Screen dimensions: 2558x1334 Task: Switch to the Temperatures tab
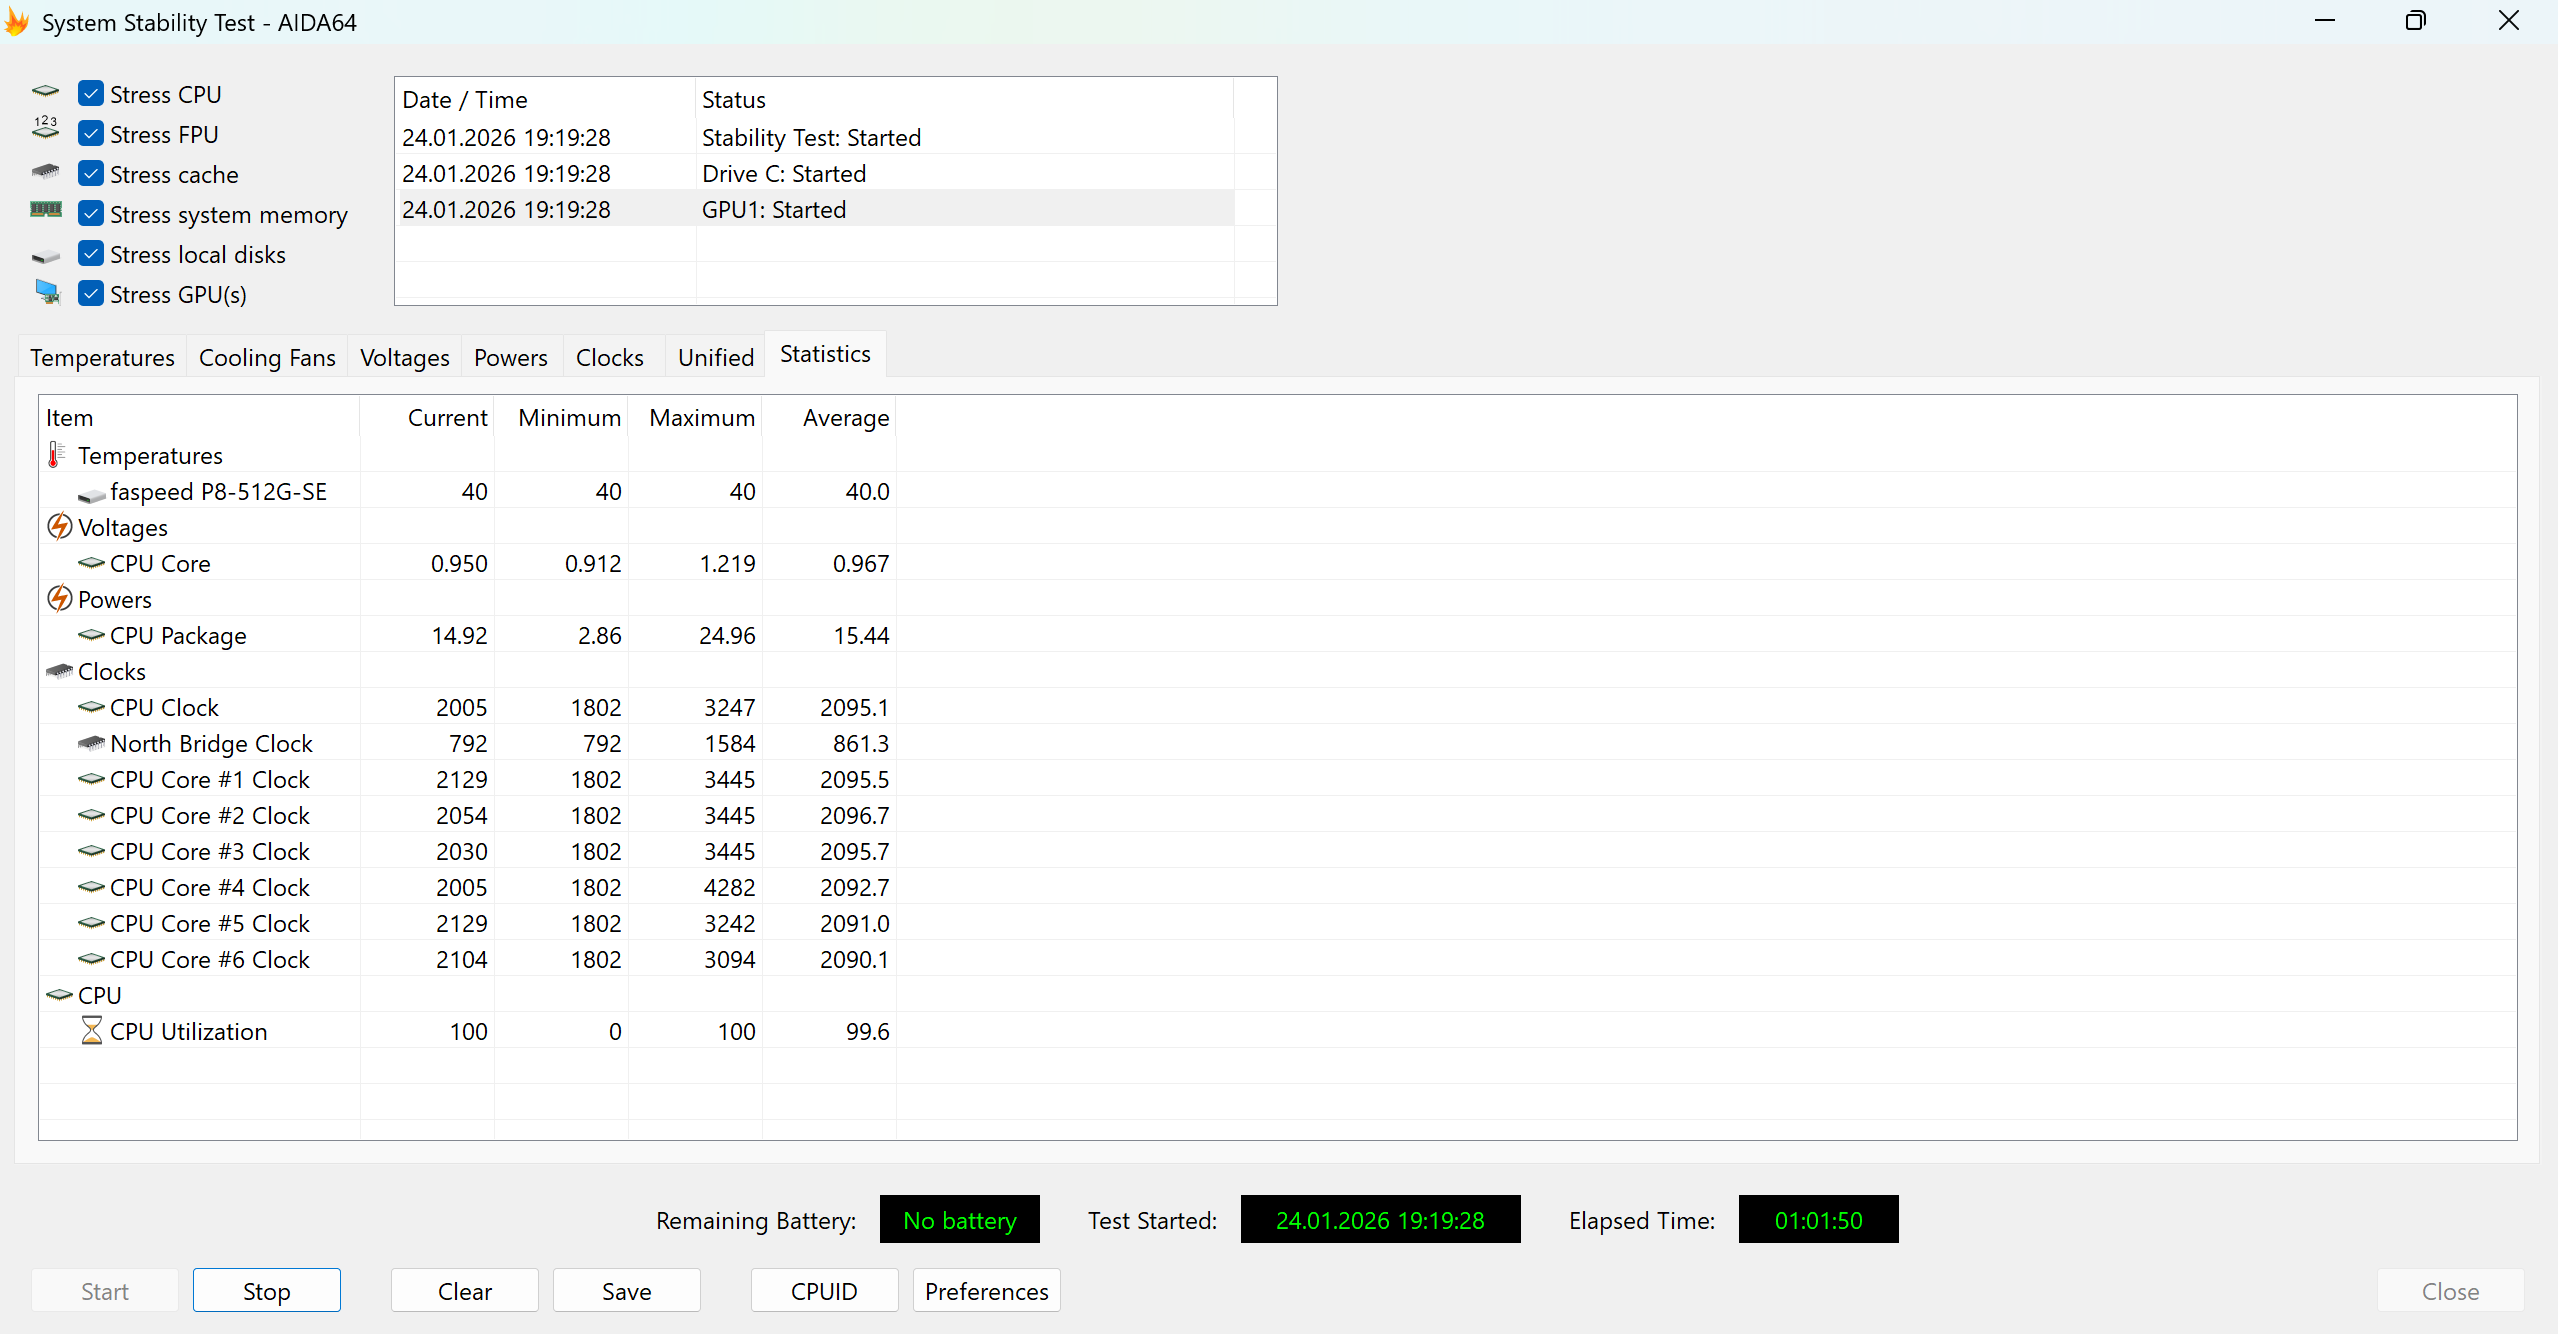[102, 358]
